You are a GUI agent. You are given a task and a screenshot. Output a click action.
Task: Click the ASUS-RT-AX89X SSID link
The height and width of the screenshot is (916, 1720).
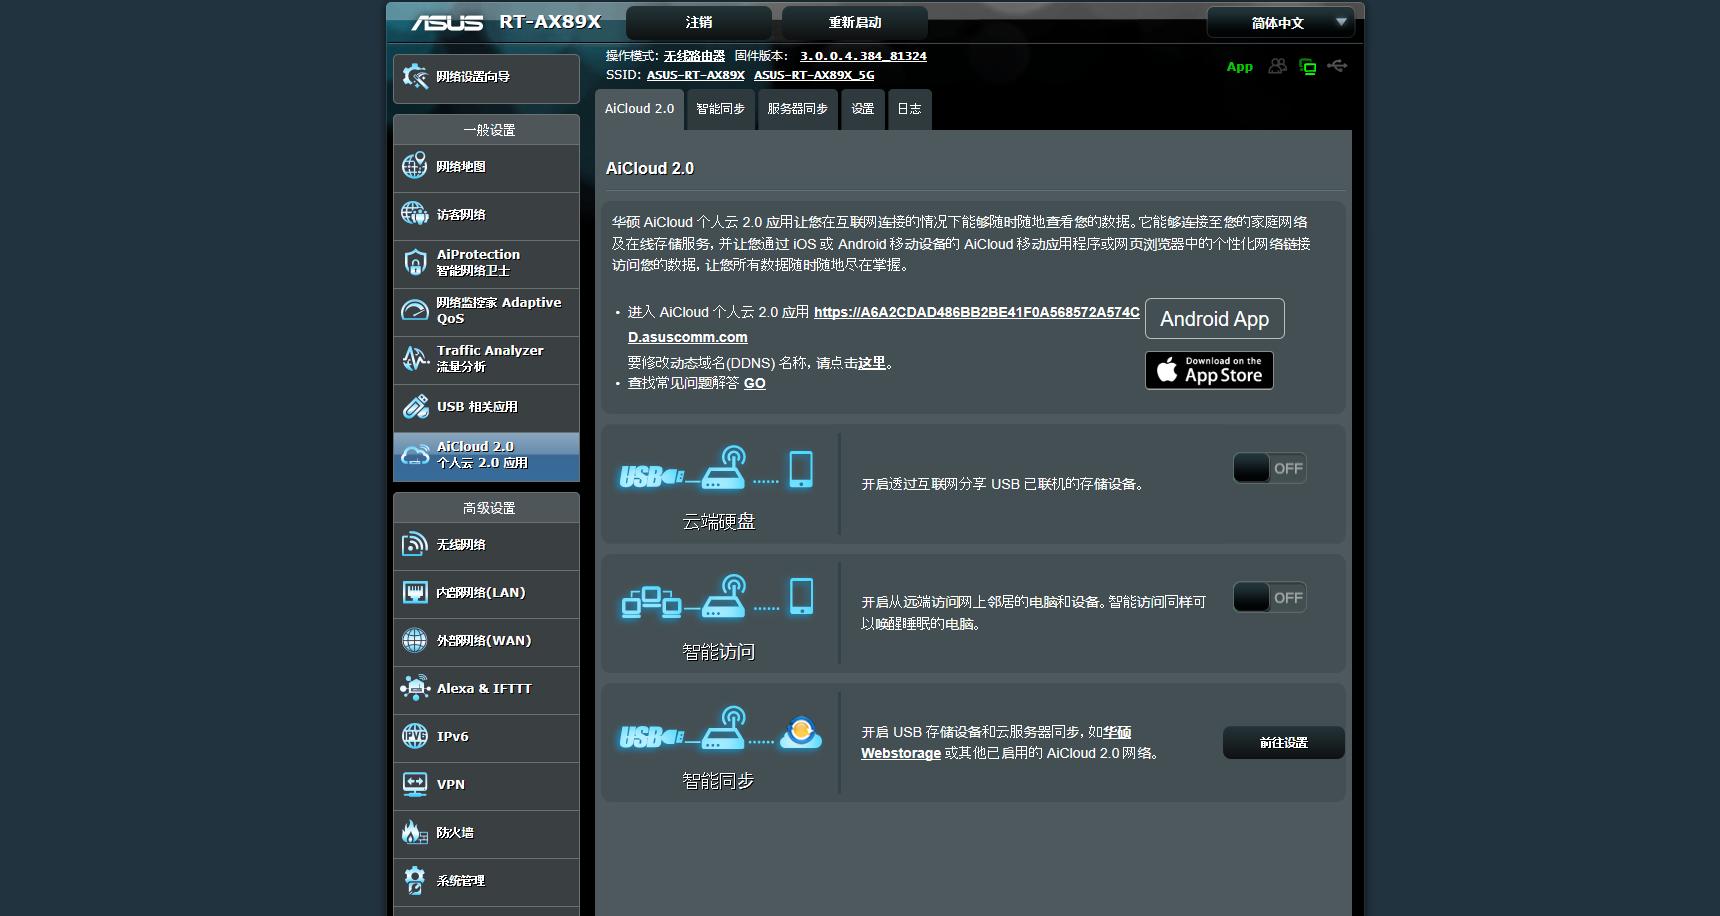point(695,75)
